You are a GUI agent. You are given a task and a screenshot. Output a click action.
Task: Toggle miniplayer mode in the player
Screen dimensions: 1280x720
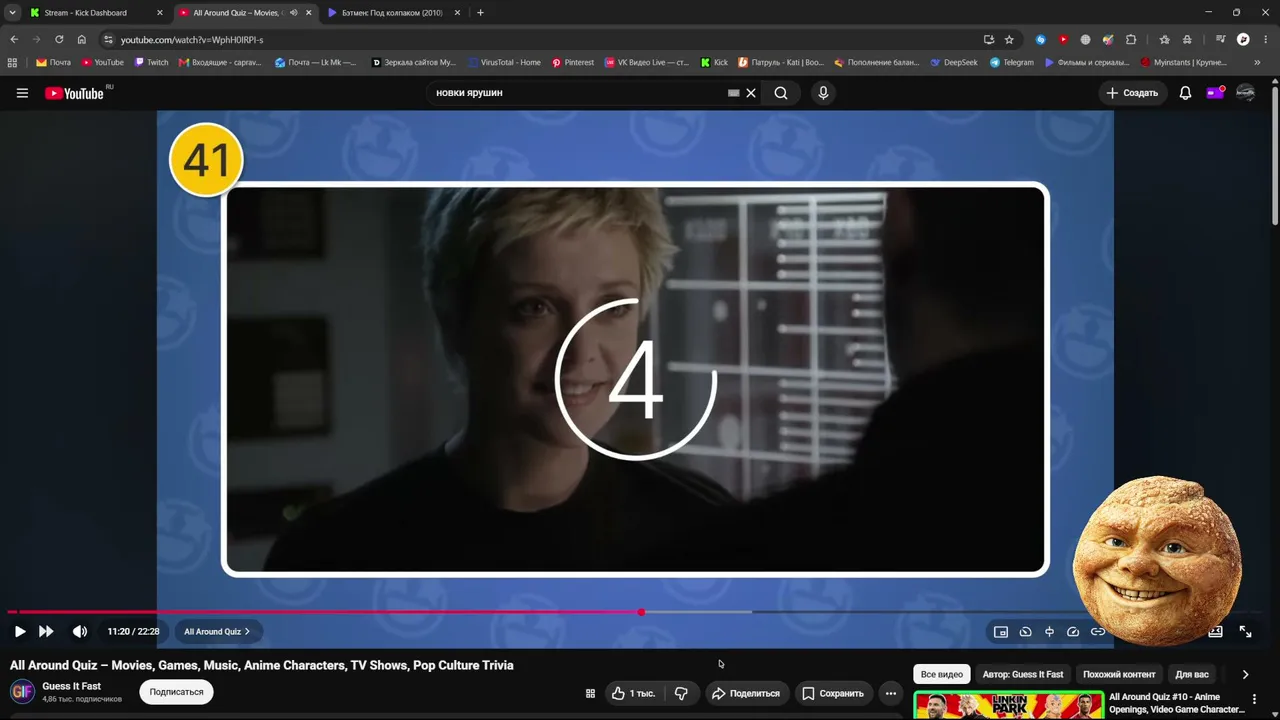pyautogui.click(x=1001, y=632)
